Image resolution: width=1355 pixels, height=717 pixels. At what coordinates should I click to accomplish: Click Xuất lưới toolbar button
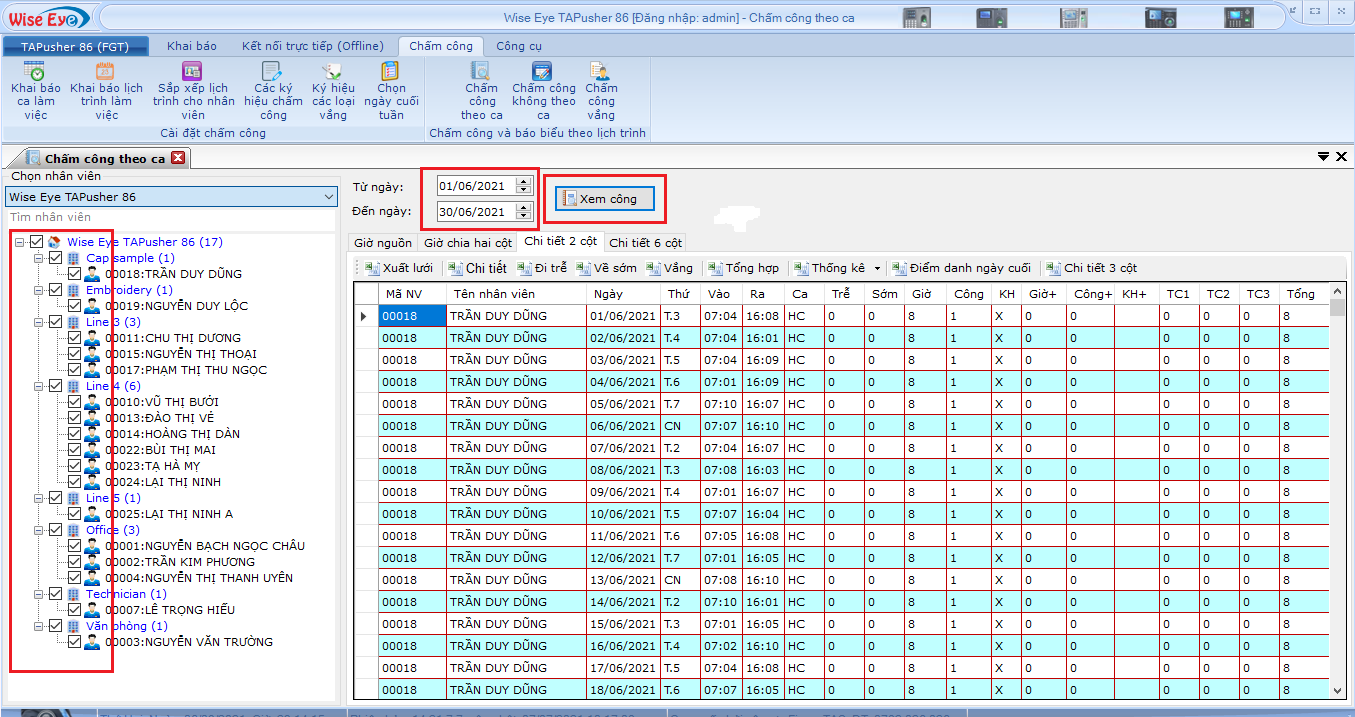pyautogui.click(x=398, y=268)
